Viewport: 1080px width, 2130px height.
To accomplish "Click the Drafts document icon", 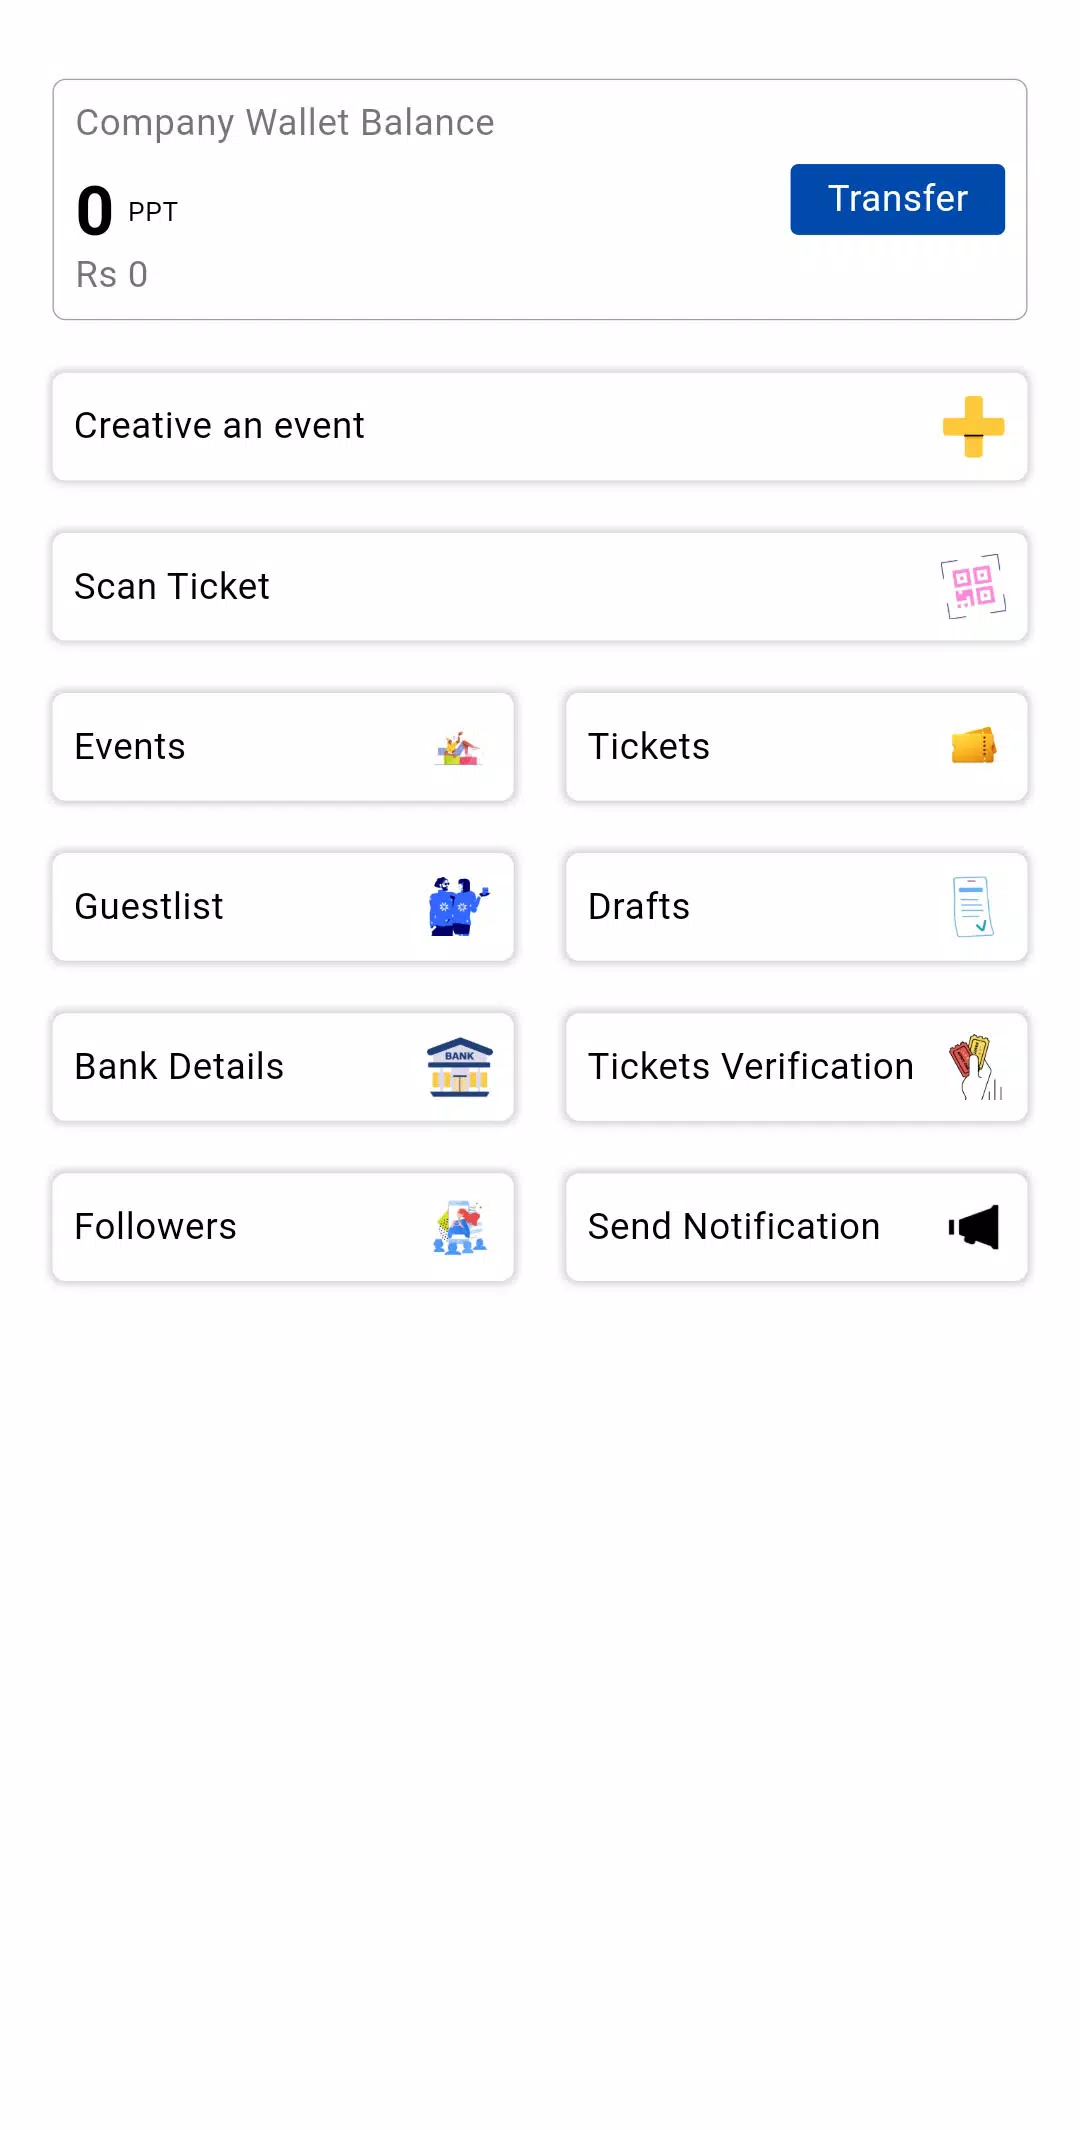I will [973, 907].
